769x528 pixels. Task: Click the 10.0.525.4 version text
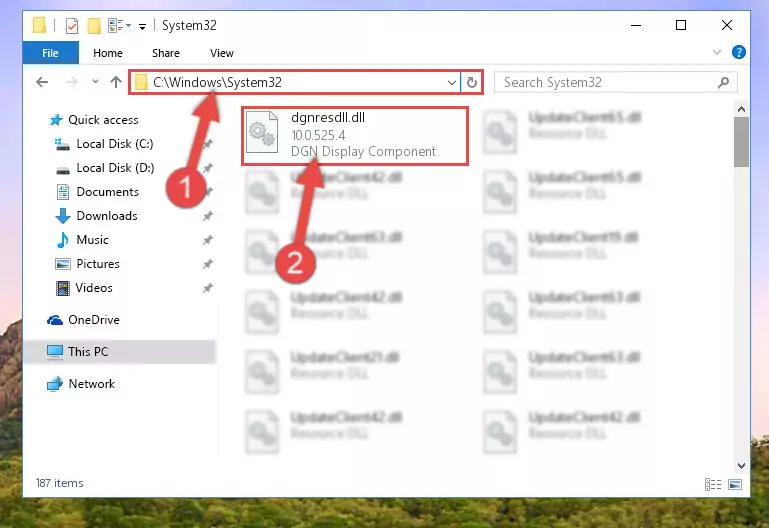(x=318, y=135)
